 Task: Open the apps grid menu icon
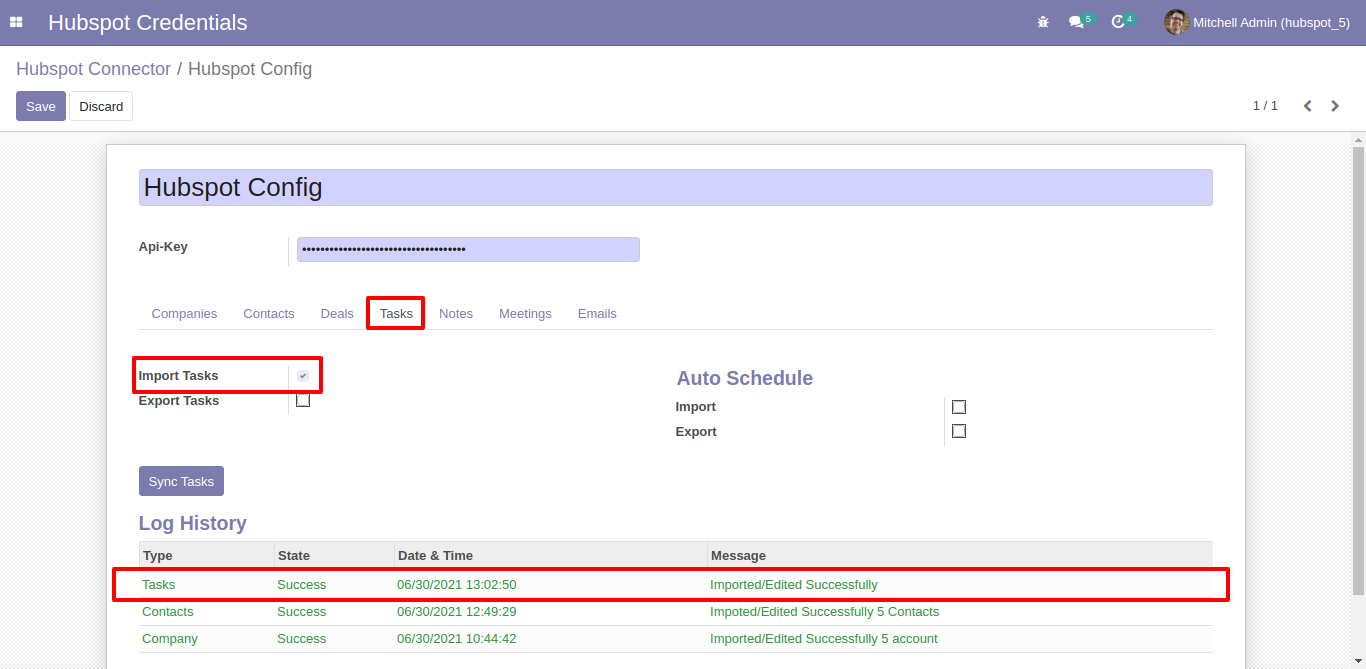pos(16,22)
